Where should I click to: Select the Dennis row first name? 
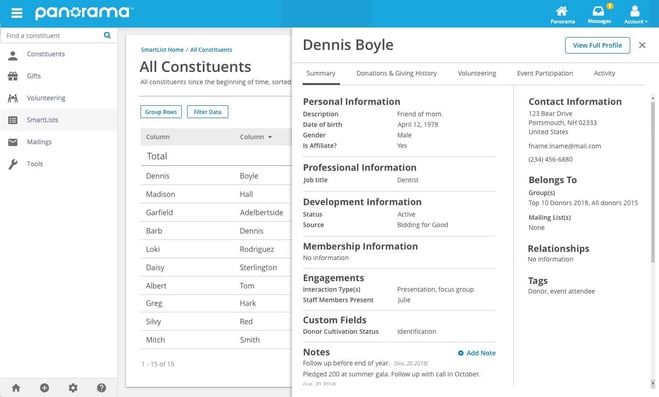tap(158, 176)
